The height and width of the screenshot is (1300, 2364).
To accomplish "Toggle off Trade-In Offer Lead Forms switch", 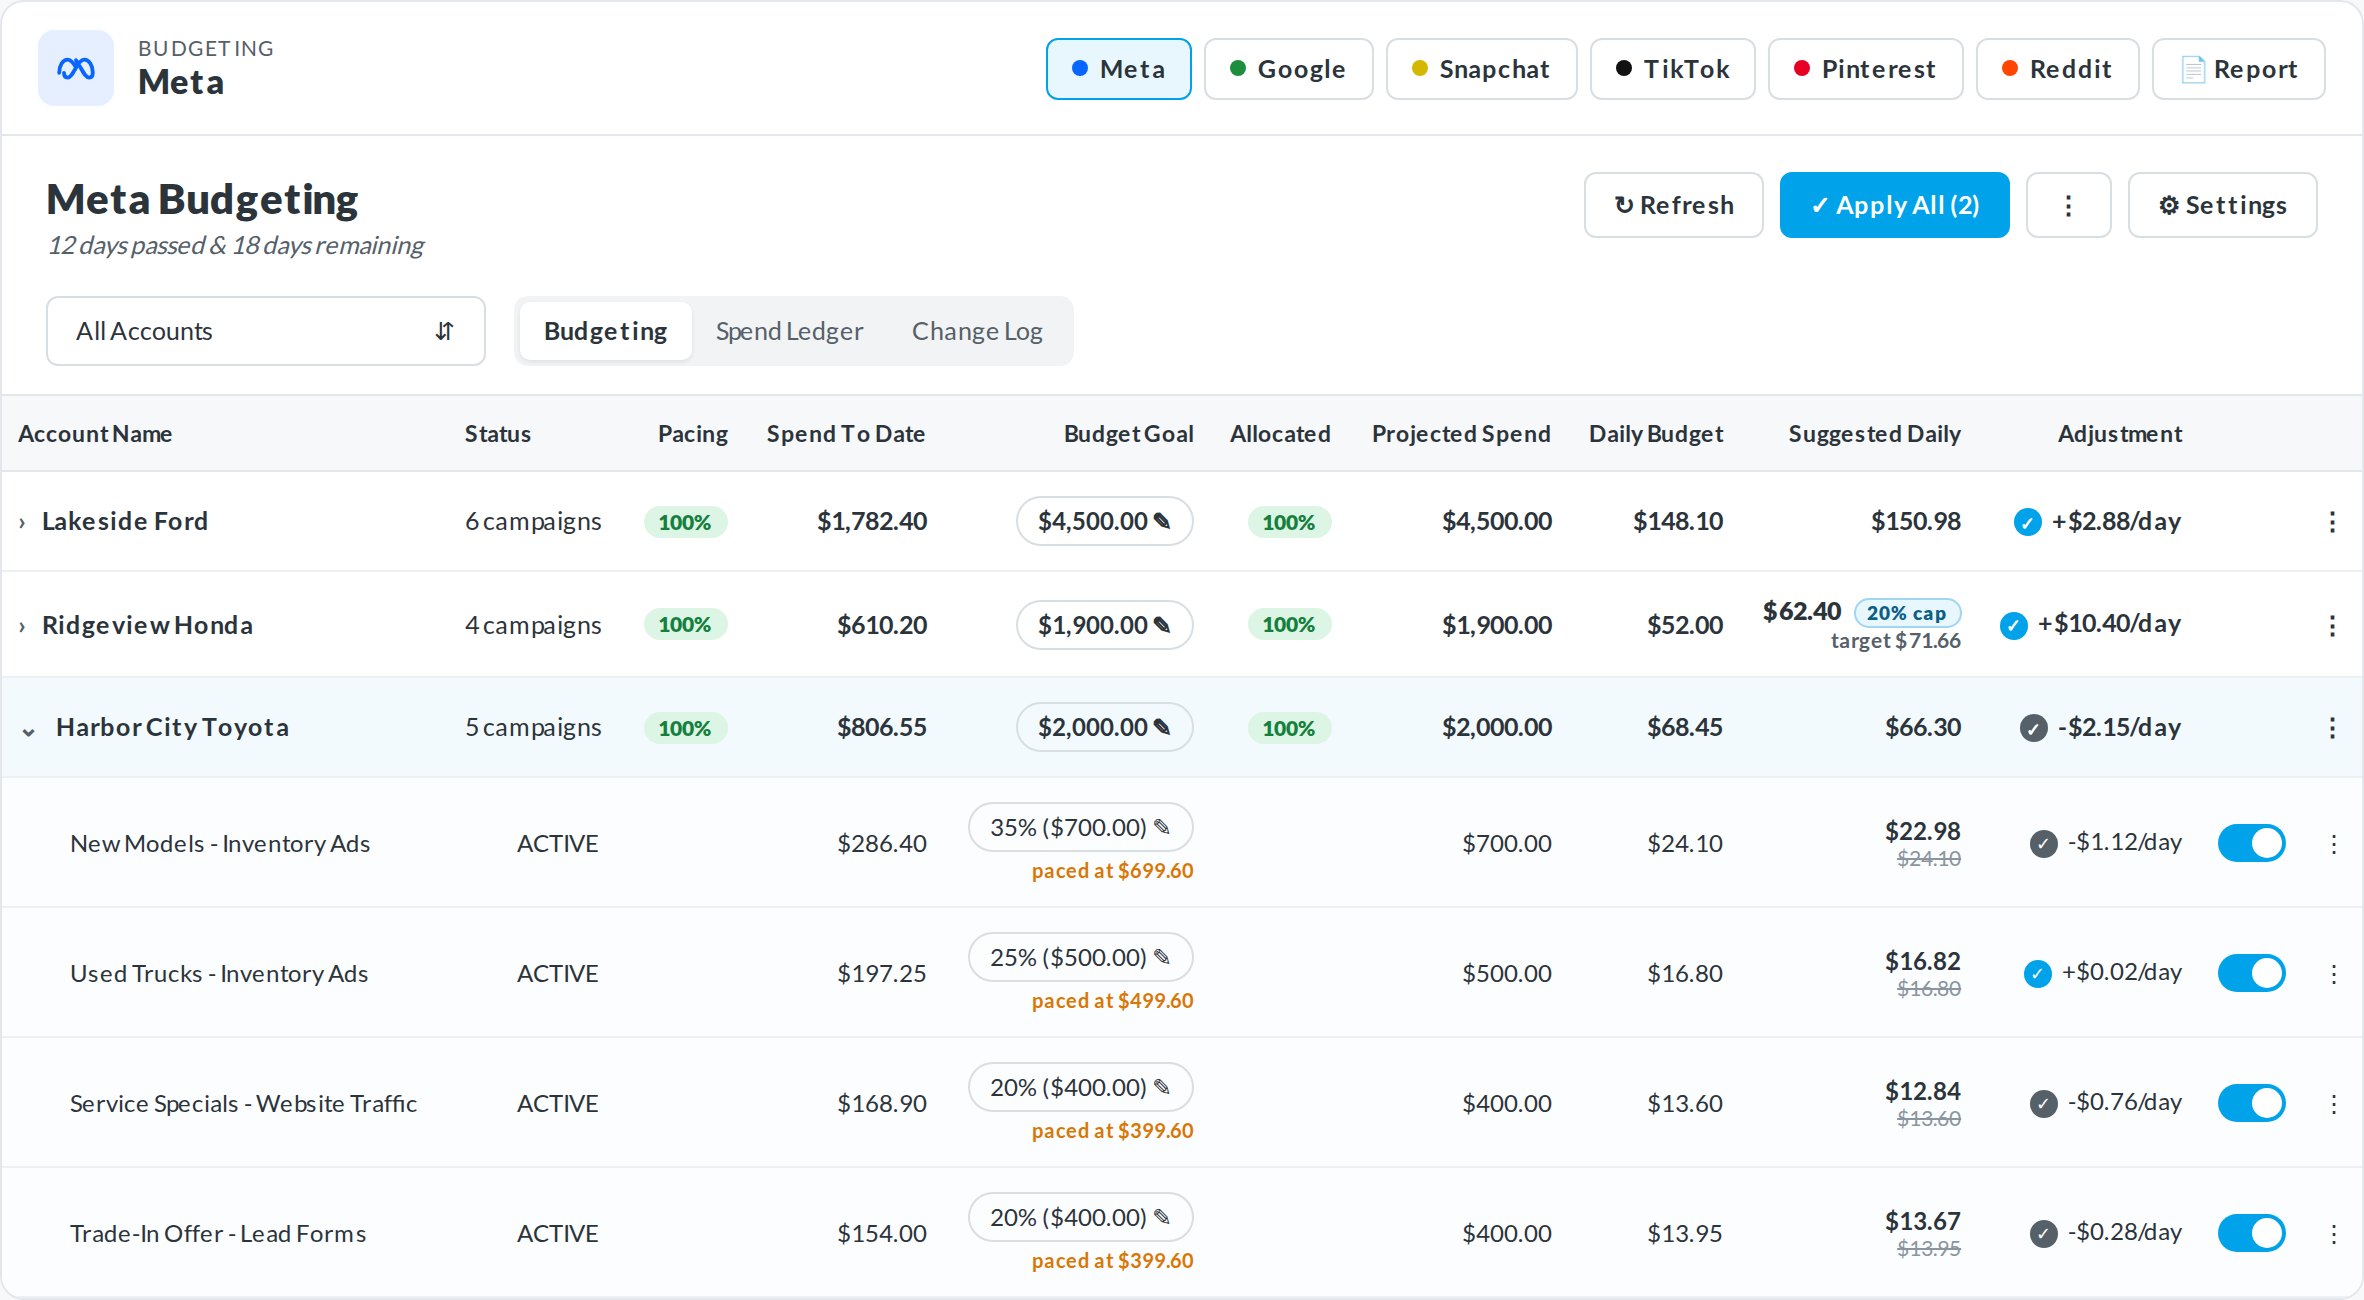I will point(2251,1233).
